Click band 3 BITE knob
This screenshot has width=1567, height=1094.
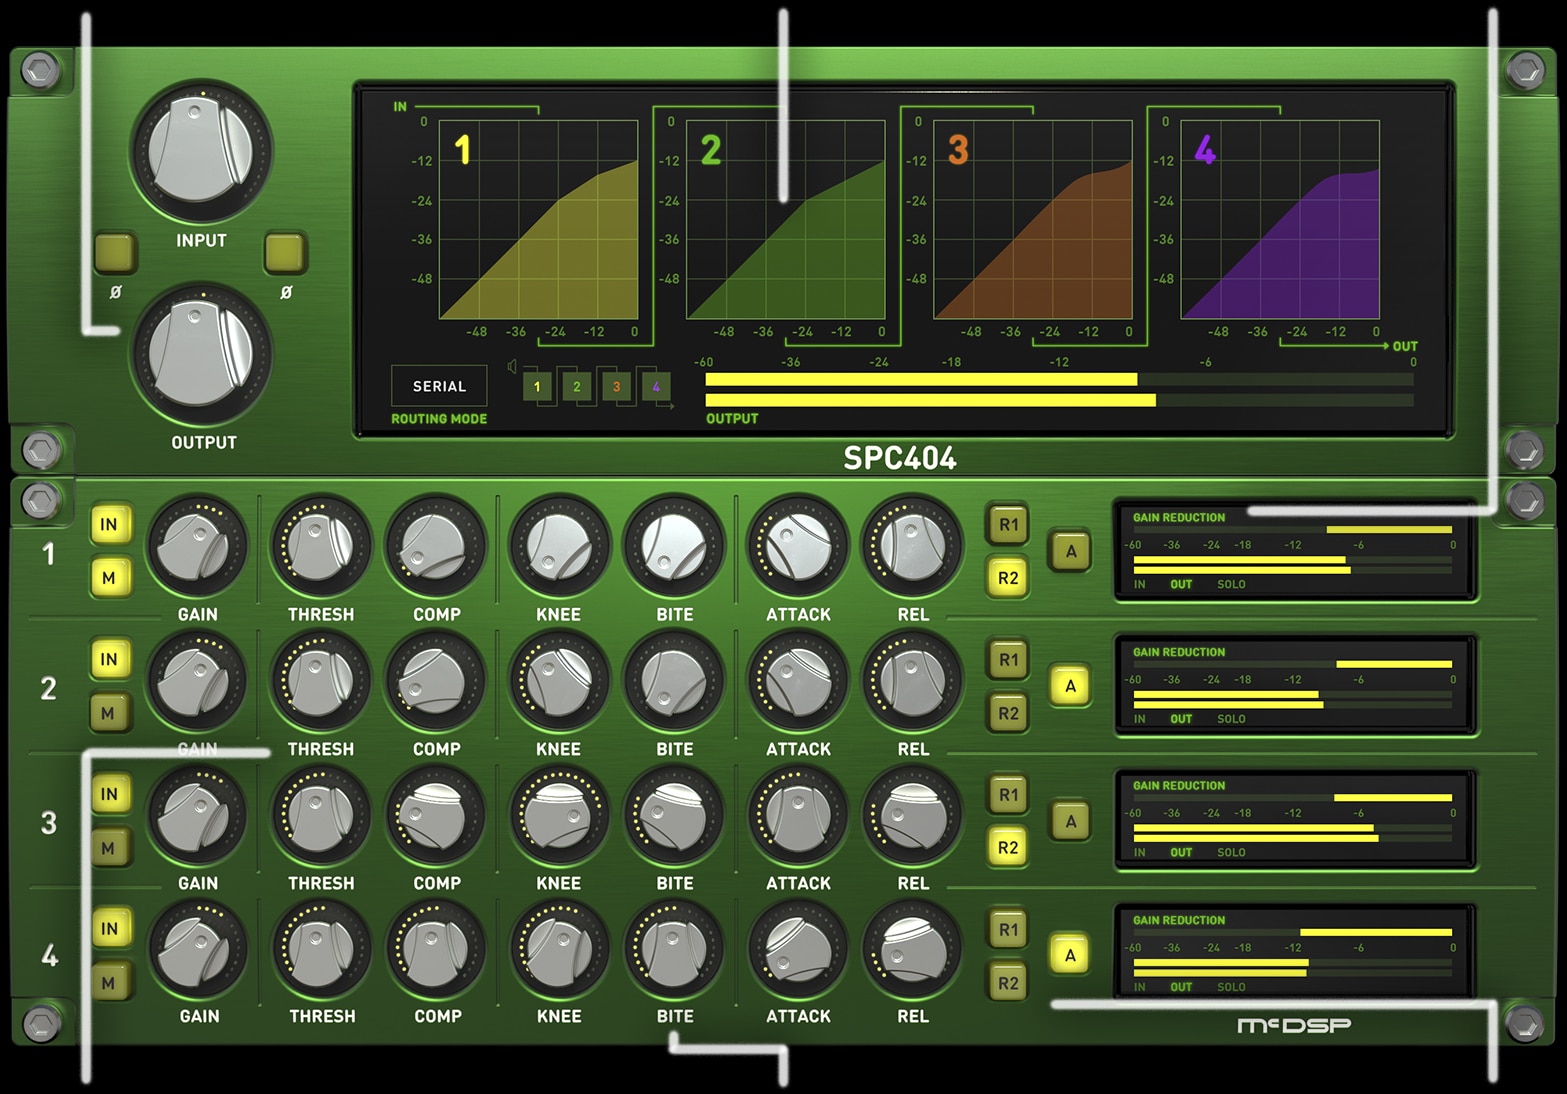(x=674, y=817)
